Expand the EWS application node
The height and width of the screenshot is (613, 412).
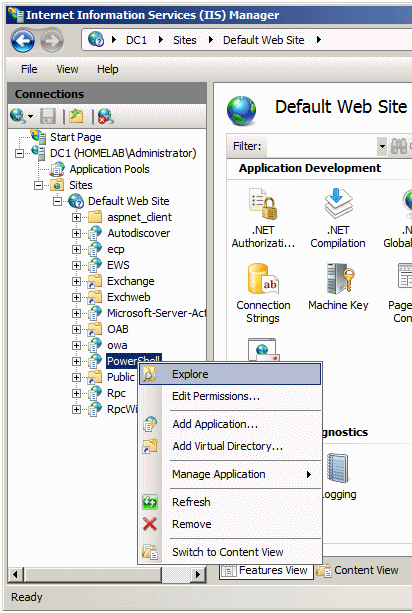tap(77, 265)
